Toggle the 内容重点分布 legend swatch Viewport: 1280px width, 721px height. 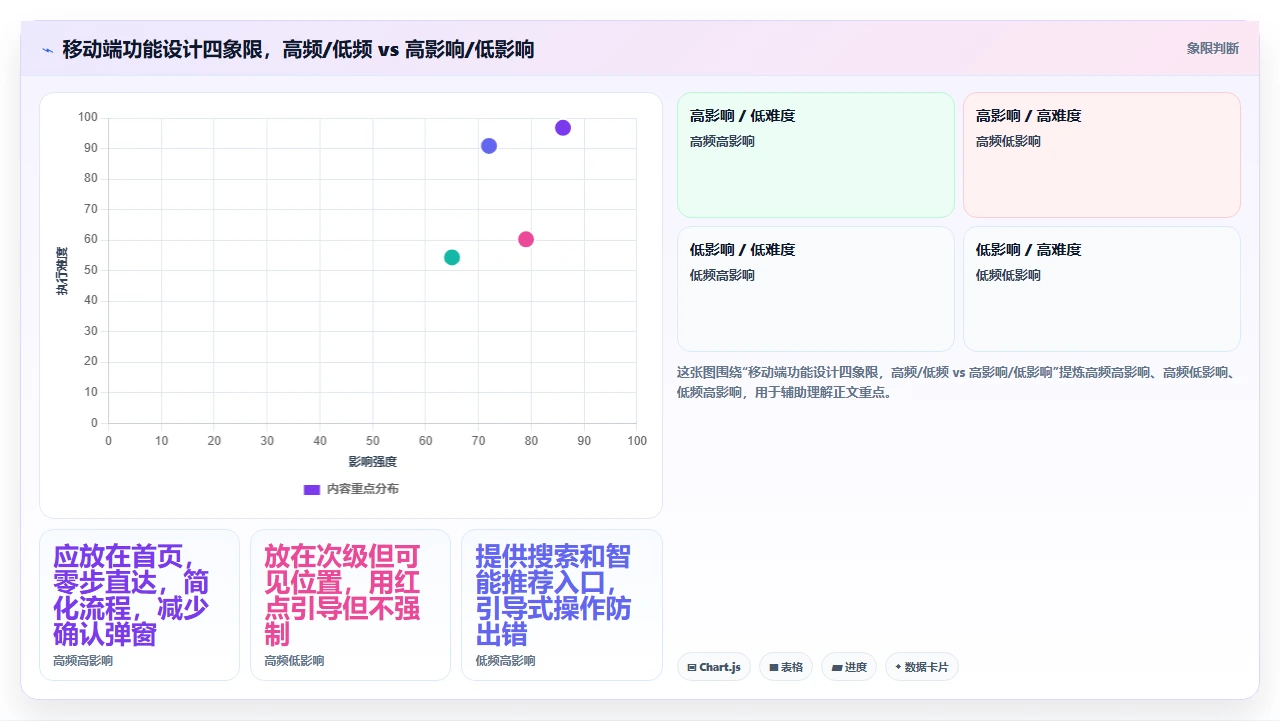[x=311, y=489]
